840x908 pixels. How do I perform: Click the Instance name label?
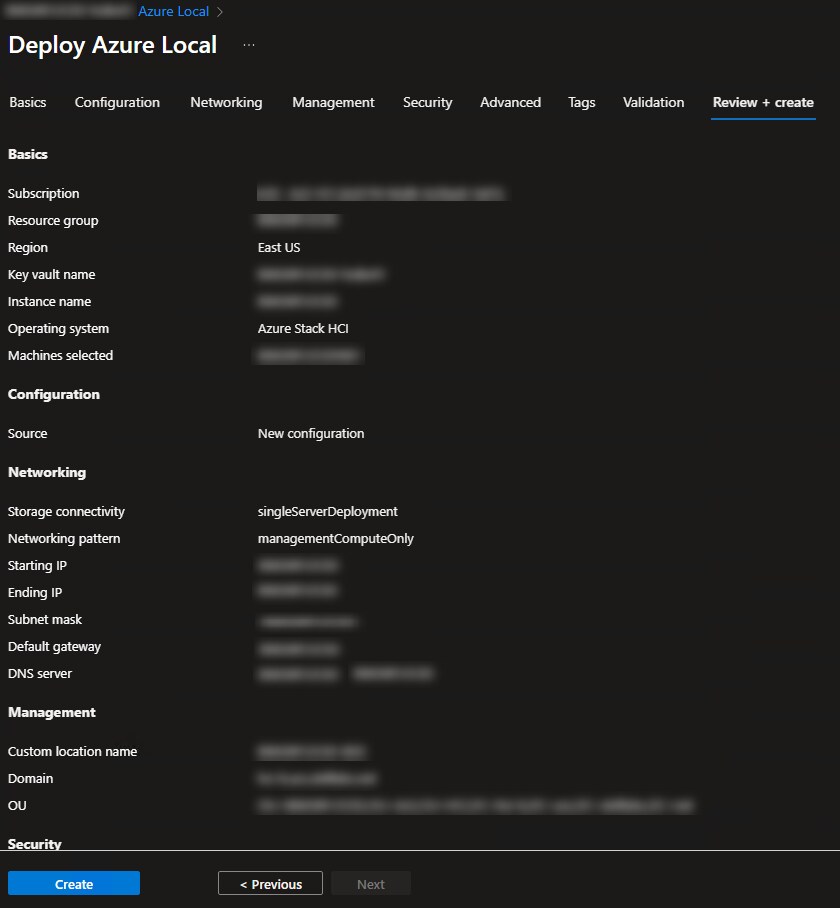click(x=49, y=302)
